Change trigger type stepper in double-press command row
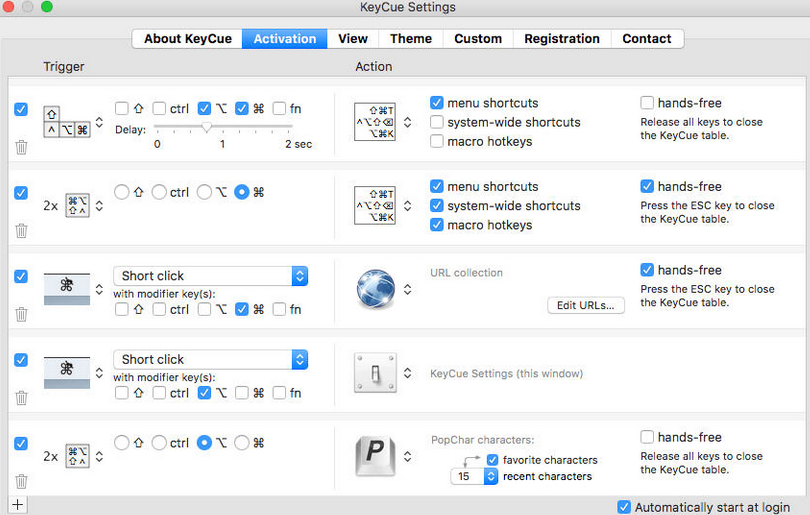Viewport: 810px width, 515px height. tap(99, 206)
